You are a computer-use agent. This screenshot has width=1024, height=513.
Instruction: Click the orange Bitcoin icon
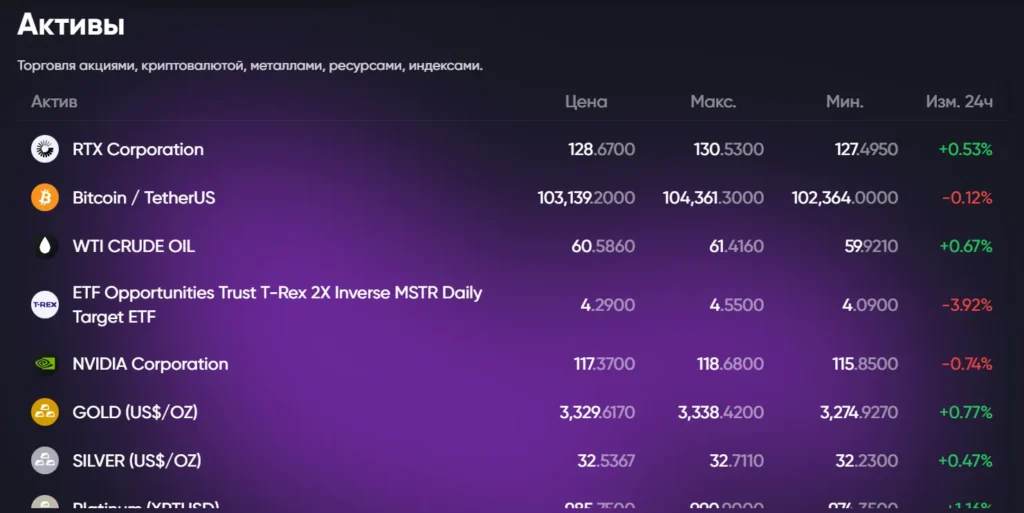(x=45, y=198)
